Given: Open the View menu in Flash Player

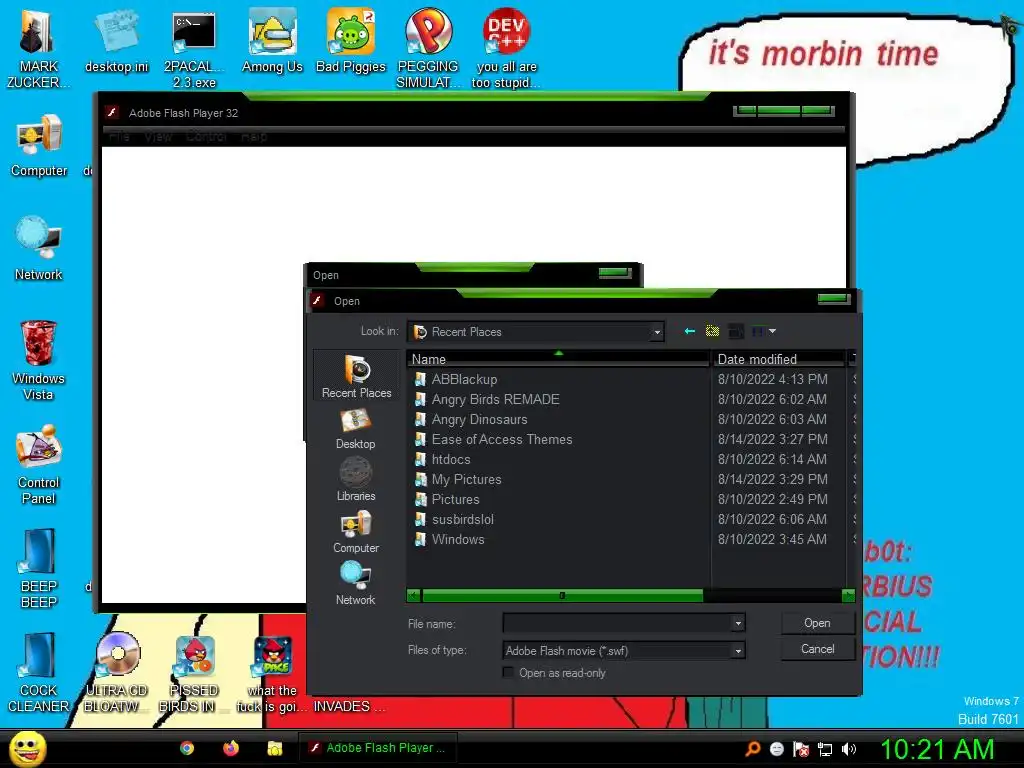Looking at the screenshot, I should [x=158, y=136].
